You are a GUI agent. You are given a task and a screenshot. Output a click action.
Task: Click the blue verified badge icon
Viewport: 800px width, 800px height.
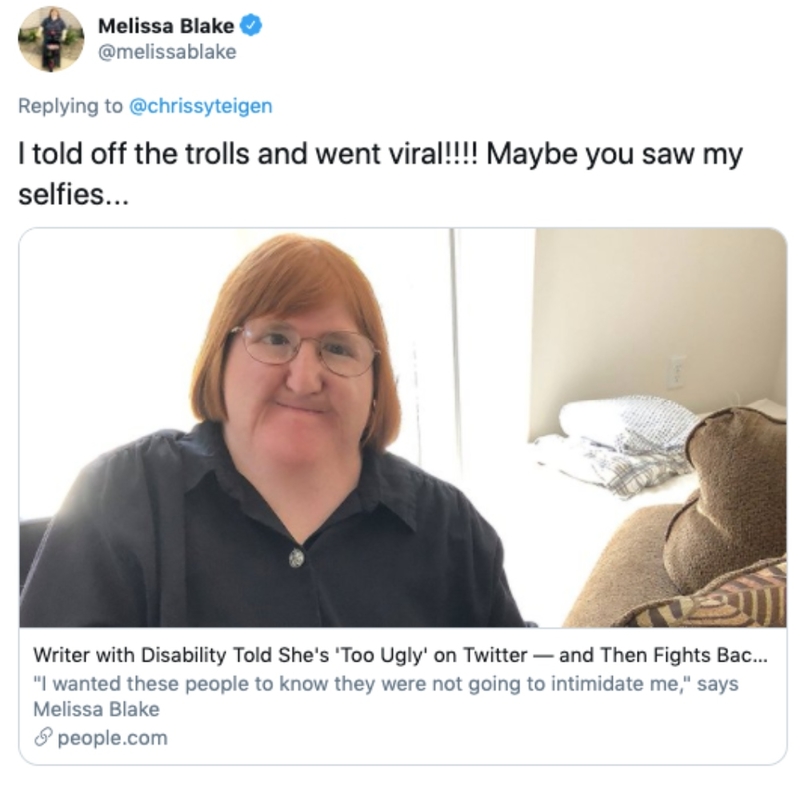pyautogui.click(x=251, y=26)
